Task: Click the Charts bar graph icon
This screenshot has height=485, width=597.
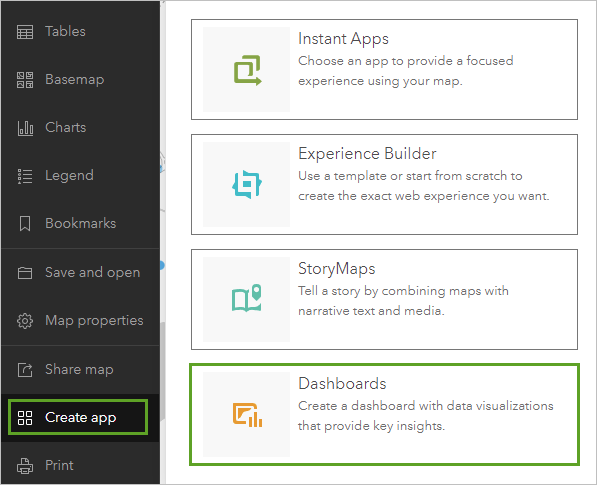Action: (x=25, y=128)
